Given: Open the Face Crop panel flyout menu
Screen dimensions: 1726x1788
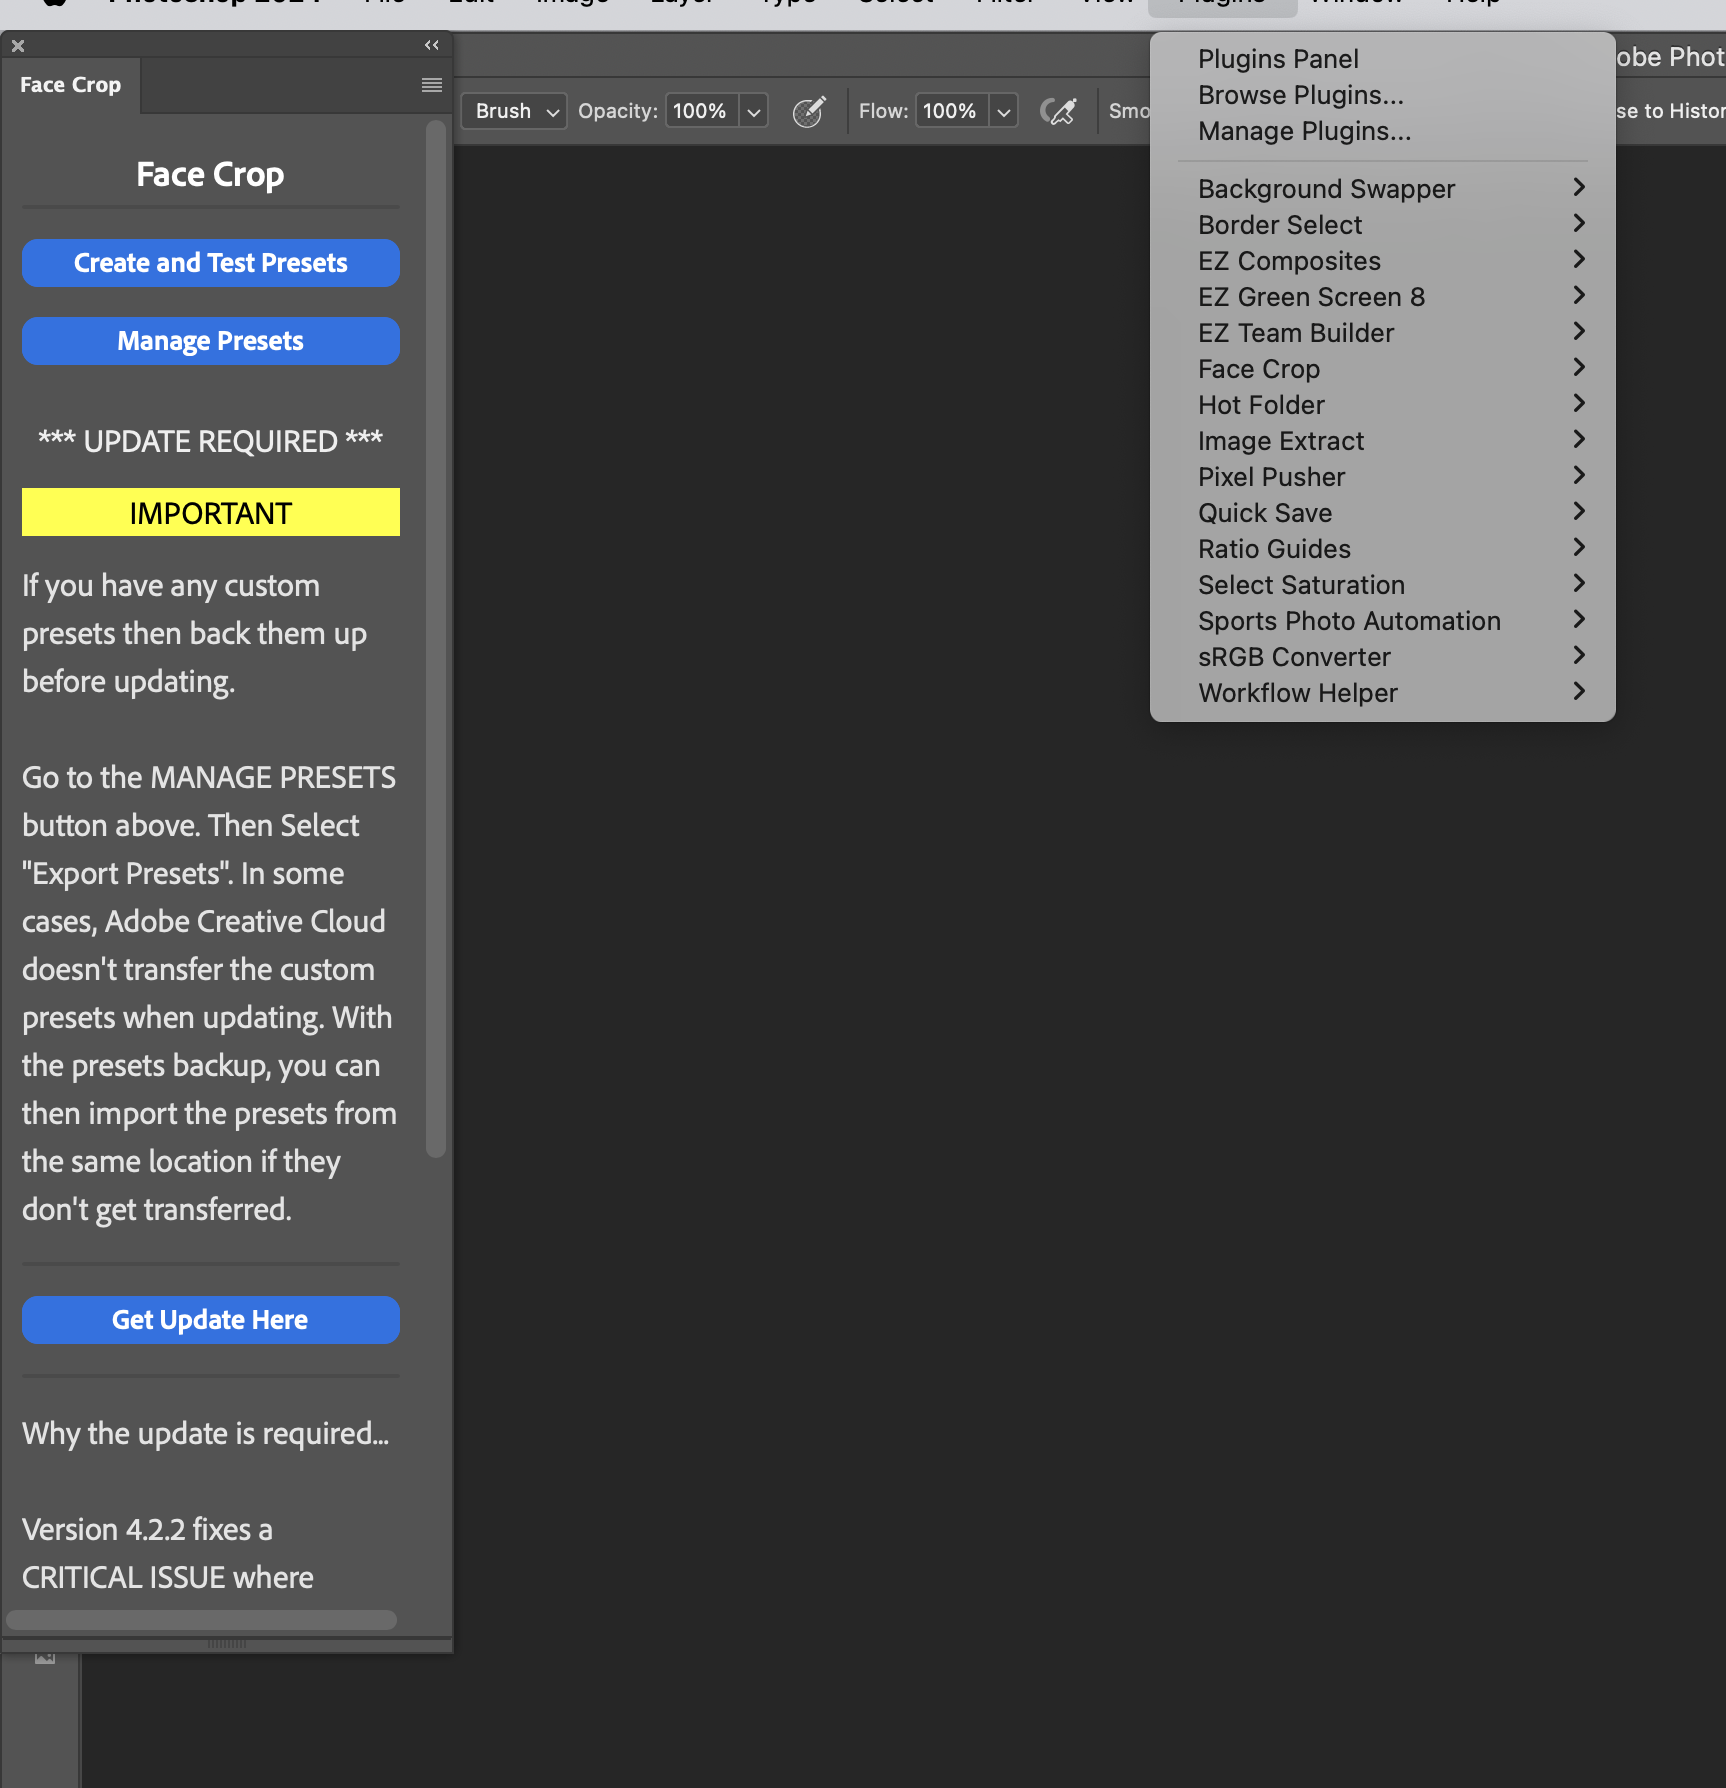Looking at the screenshot, I should click(x=432, y=85).
